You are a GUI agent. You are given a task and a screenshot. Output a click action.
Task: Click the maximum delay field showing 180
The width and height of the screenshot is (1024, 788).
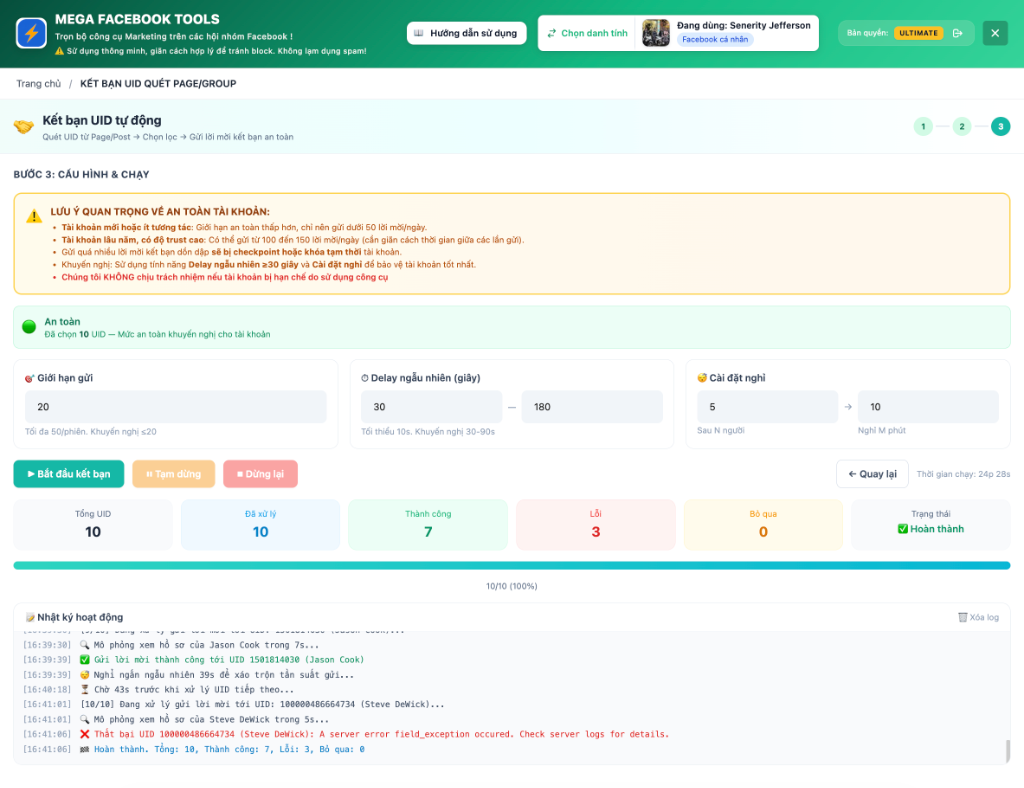pyautogui.click(x=592, y=407)
